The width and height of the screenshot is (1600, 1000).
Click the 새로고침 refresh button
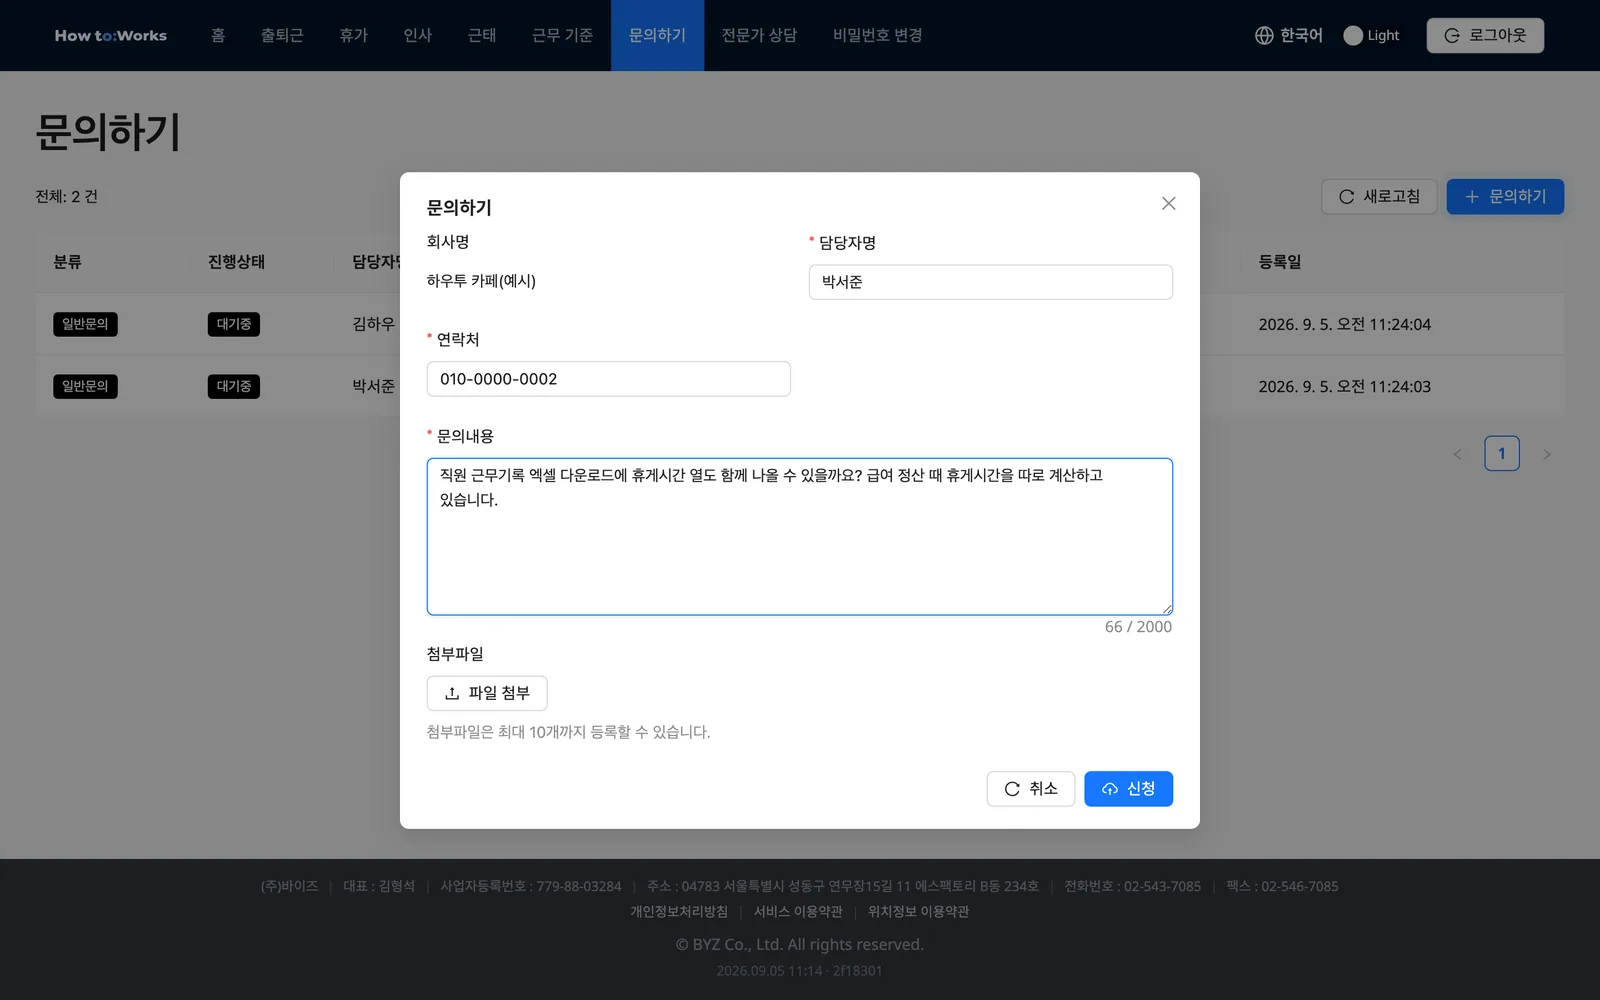[1379, 196]
